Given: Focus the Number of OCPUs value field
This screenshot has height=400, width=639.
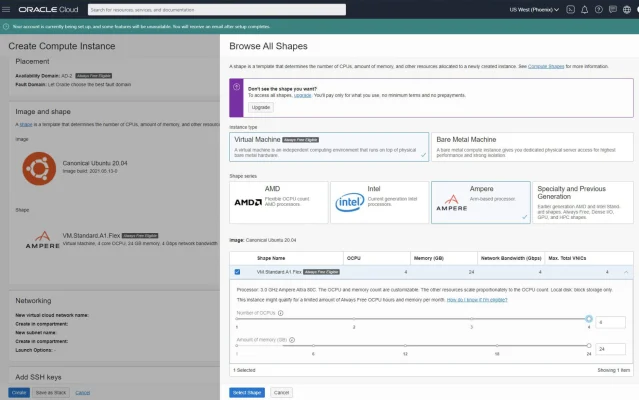Looking at the screenshot, I should (610, 322).
